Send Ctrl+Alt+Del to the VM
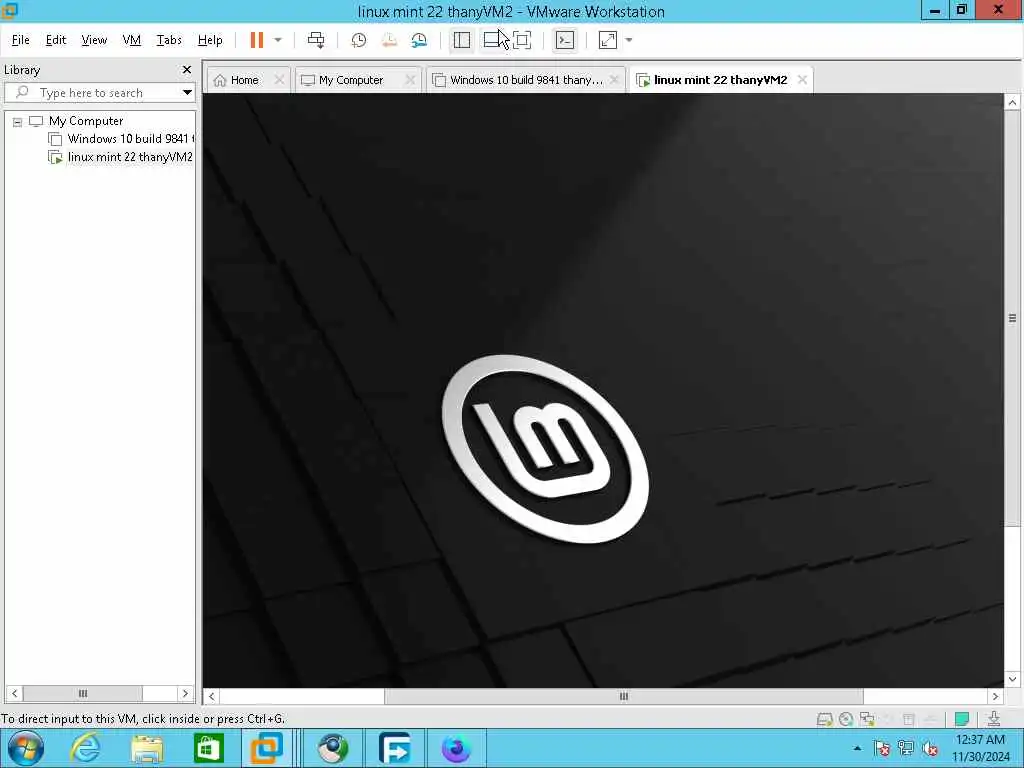The image size is (1024, 768). coord(316,40)
